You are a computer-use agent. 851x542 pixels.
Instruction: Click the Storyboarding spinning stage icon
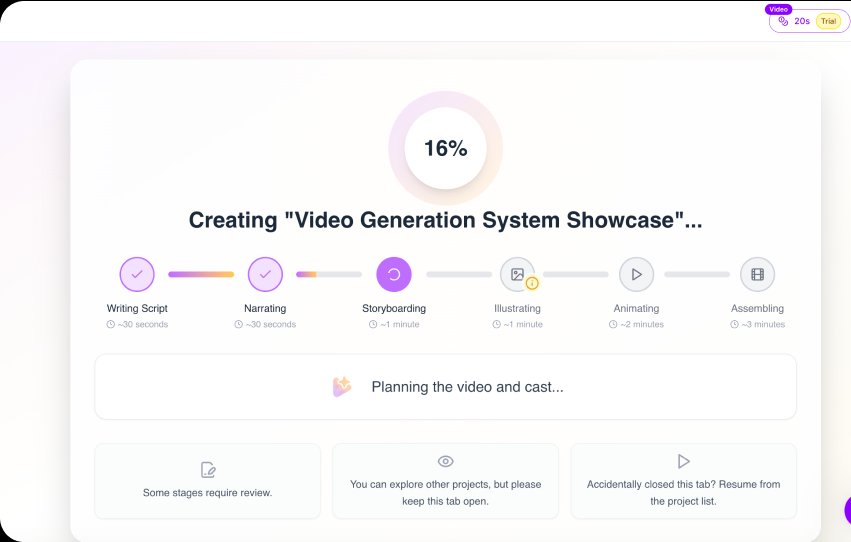393,274
